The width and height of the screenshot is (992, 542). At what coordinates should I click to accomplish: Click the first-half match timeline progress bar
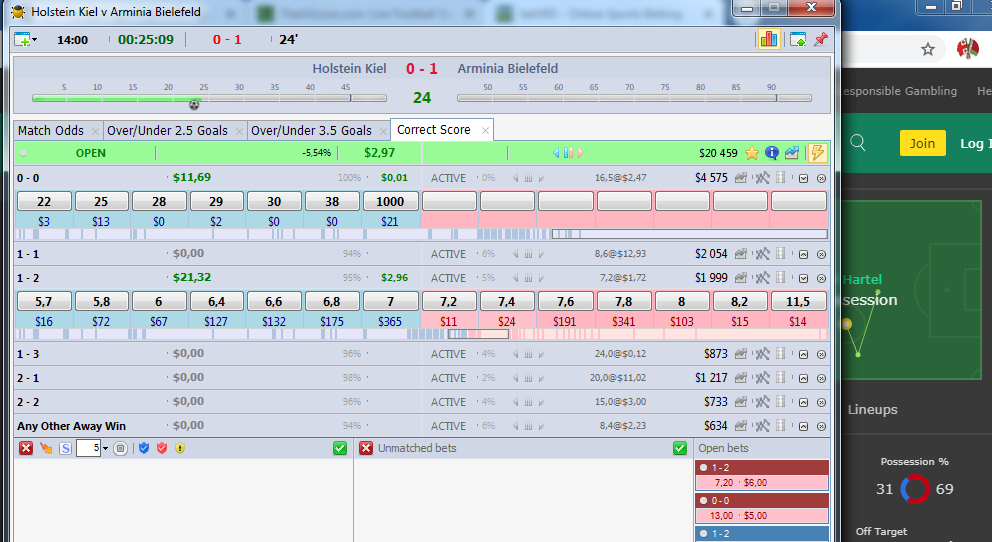tap(209, 98)
